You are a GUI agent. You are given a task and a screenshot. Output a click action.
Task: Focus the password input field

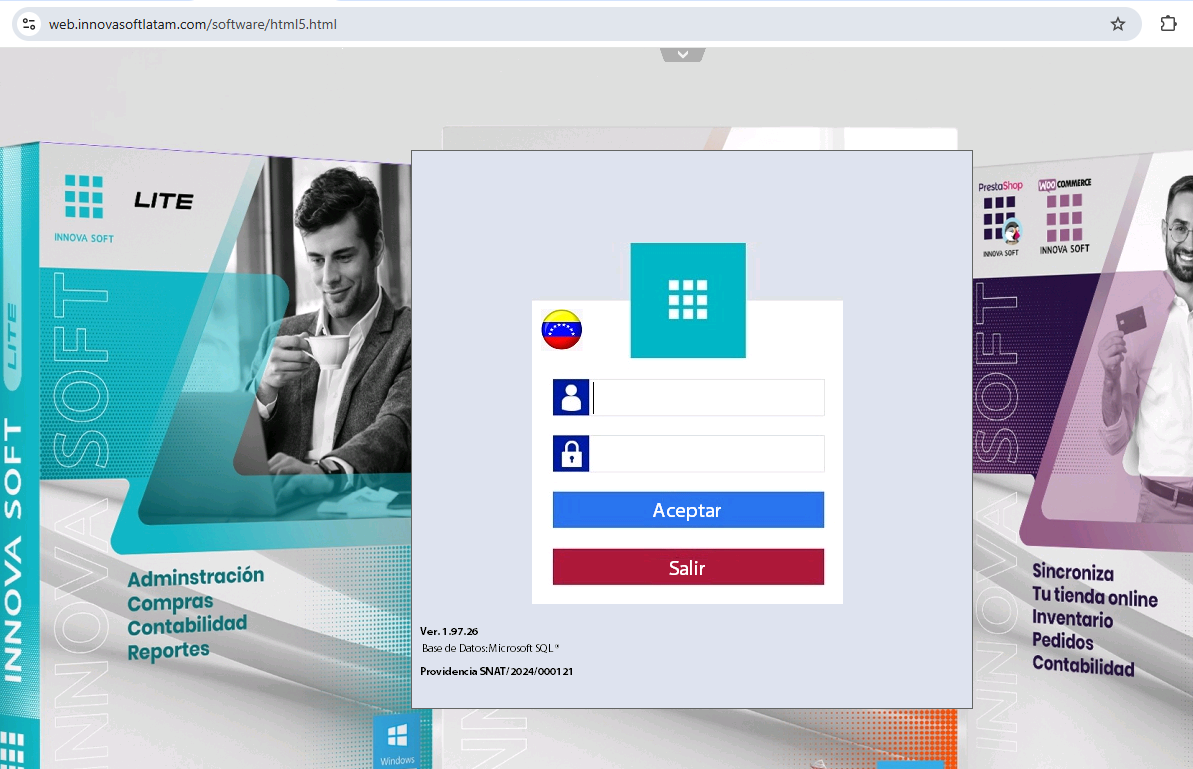(708, 454)
